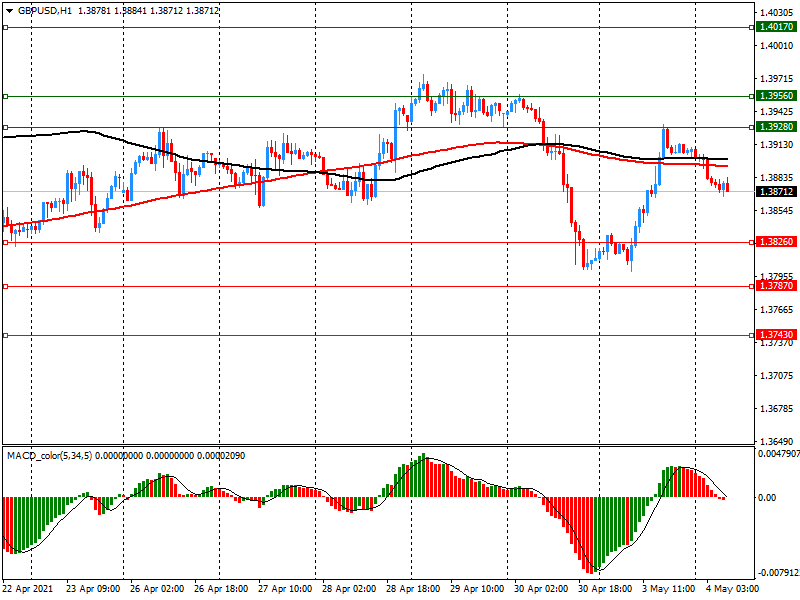Viewport: 800px width, 600px height.
Task: Click the red 1.37870 price level label
Action: point(776,286)
